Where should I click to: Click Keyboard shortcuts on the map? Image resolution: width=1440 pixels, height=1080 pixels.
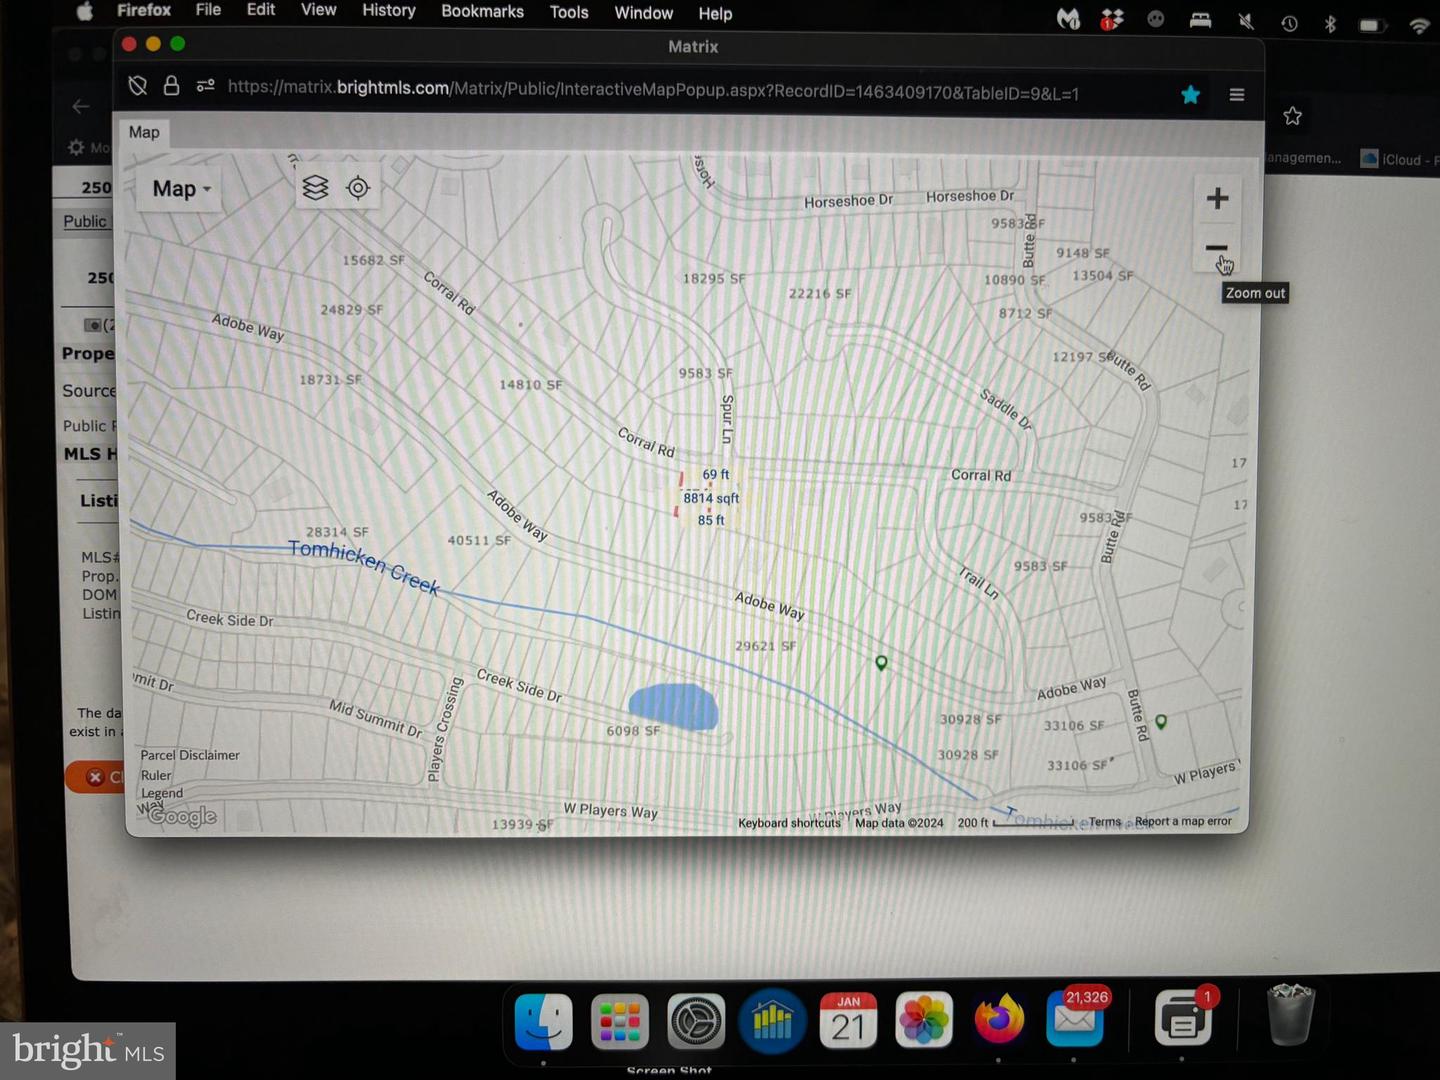click(789, 823)
